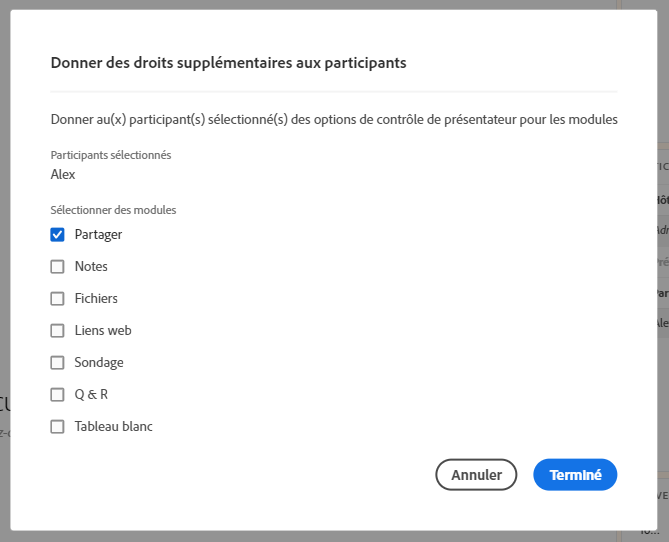
Task: Click the "Sélectionner des modules" heading
Action: (113, 210)
